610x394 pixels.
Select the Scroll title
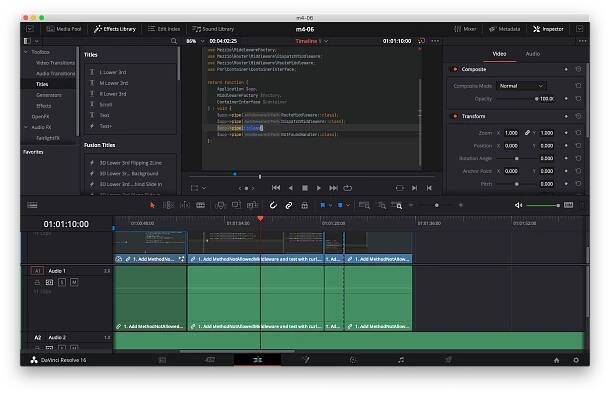pyautogui.click(x=106, y=104)
